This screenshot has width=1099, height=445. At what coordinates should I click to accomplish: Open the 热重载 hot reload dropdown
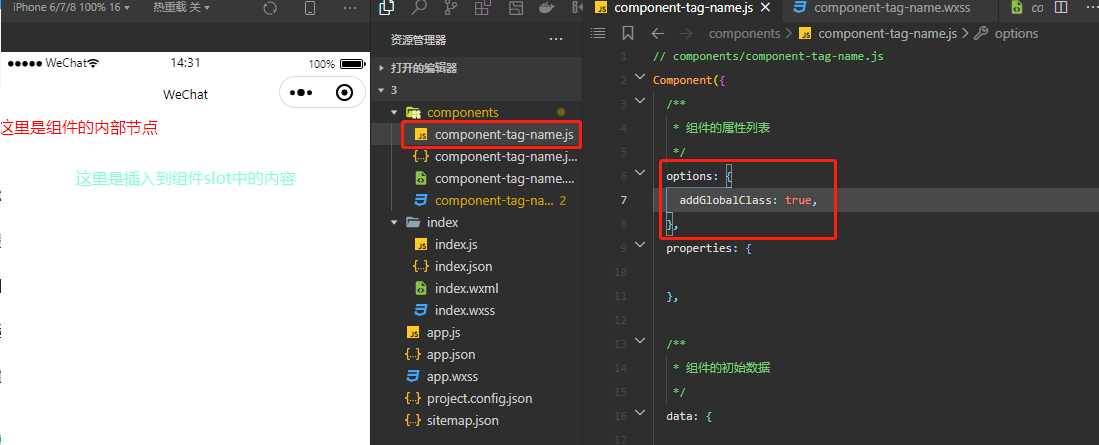(x=181, y=7)
